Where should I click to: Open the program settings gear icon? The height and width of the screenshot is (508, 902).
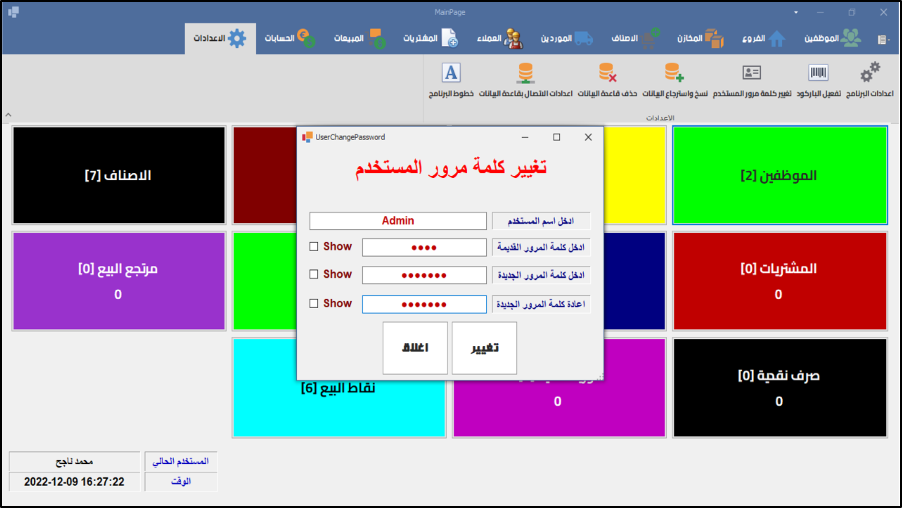click(x=870, y=73)
